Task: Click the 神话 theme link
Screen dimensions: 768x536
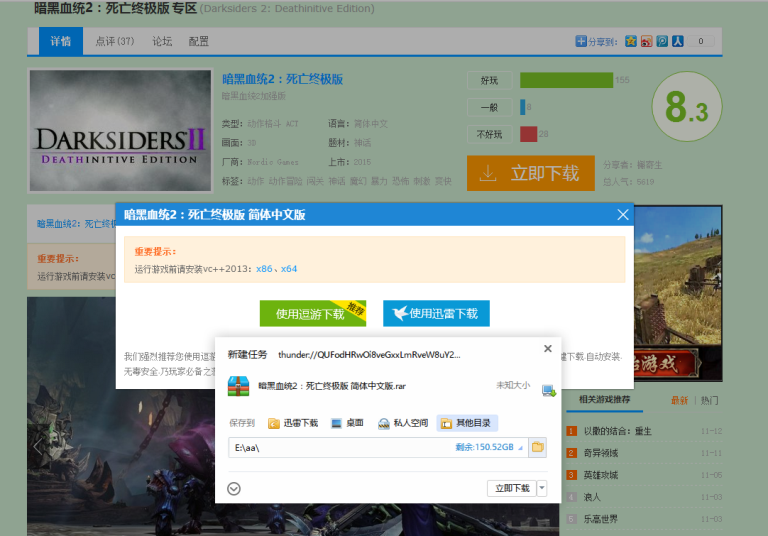Action: click(362, 143)
